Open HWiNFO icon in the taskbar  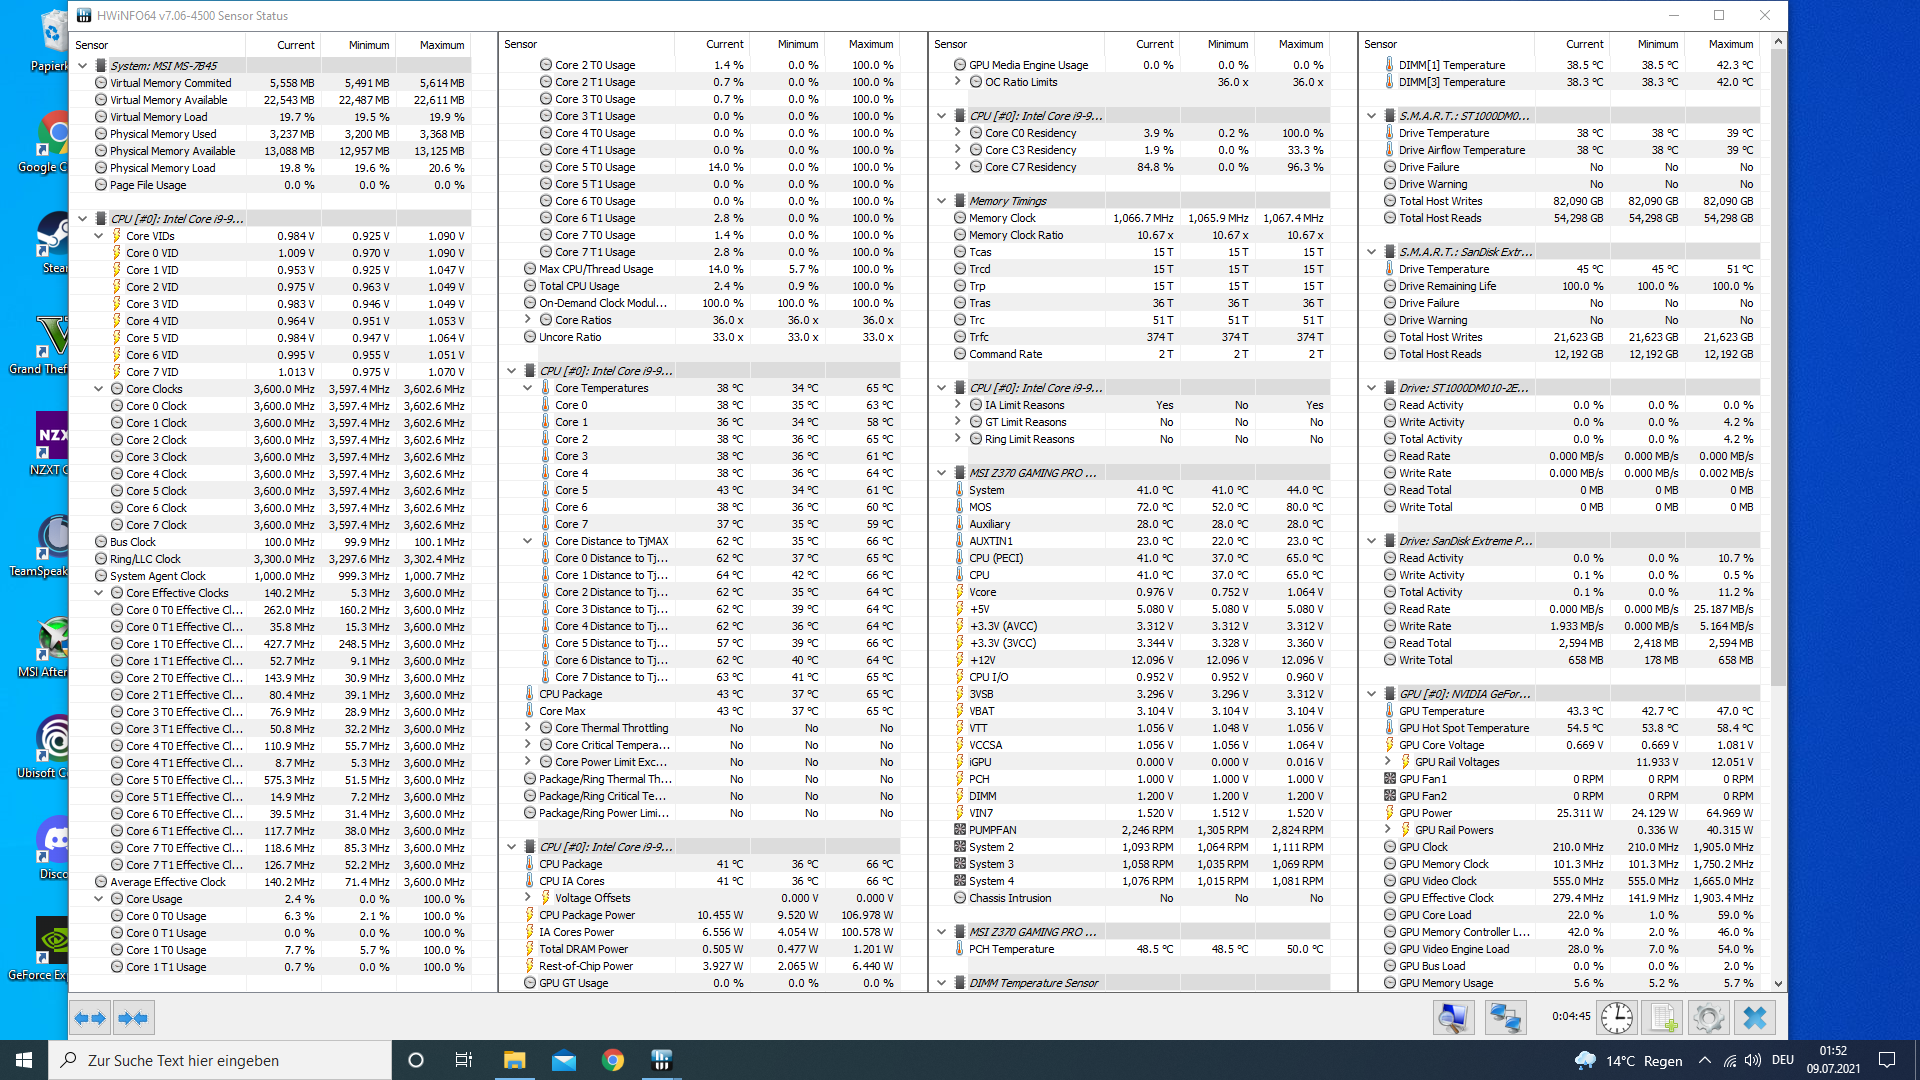pyautogui.click(x=661, y=1060)
